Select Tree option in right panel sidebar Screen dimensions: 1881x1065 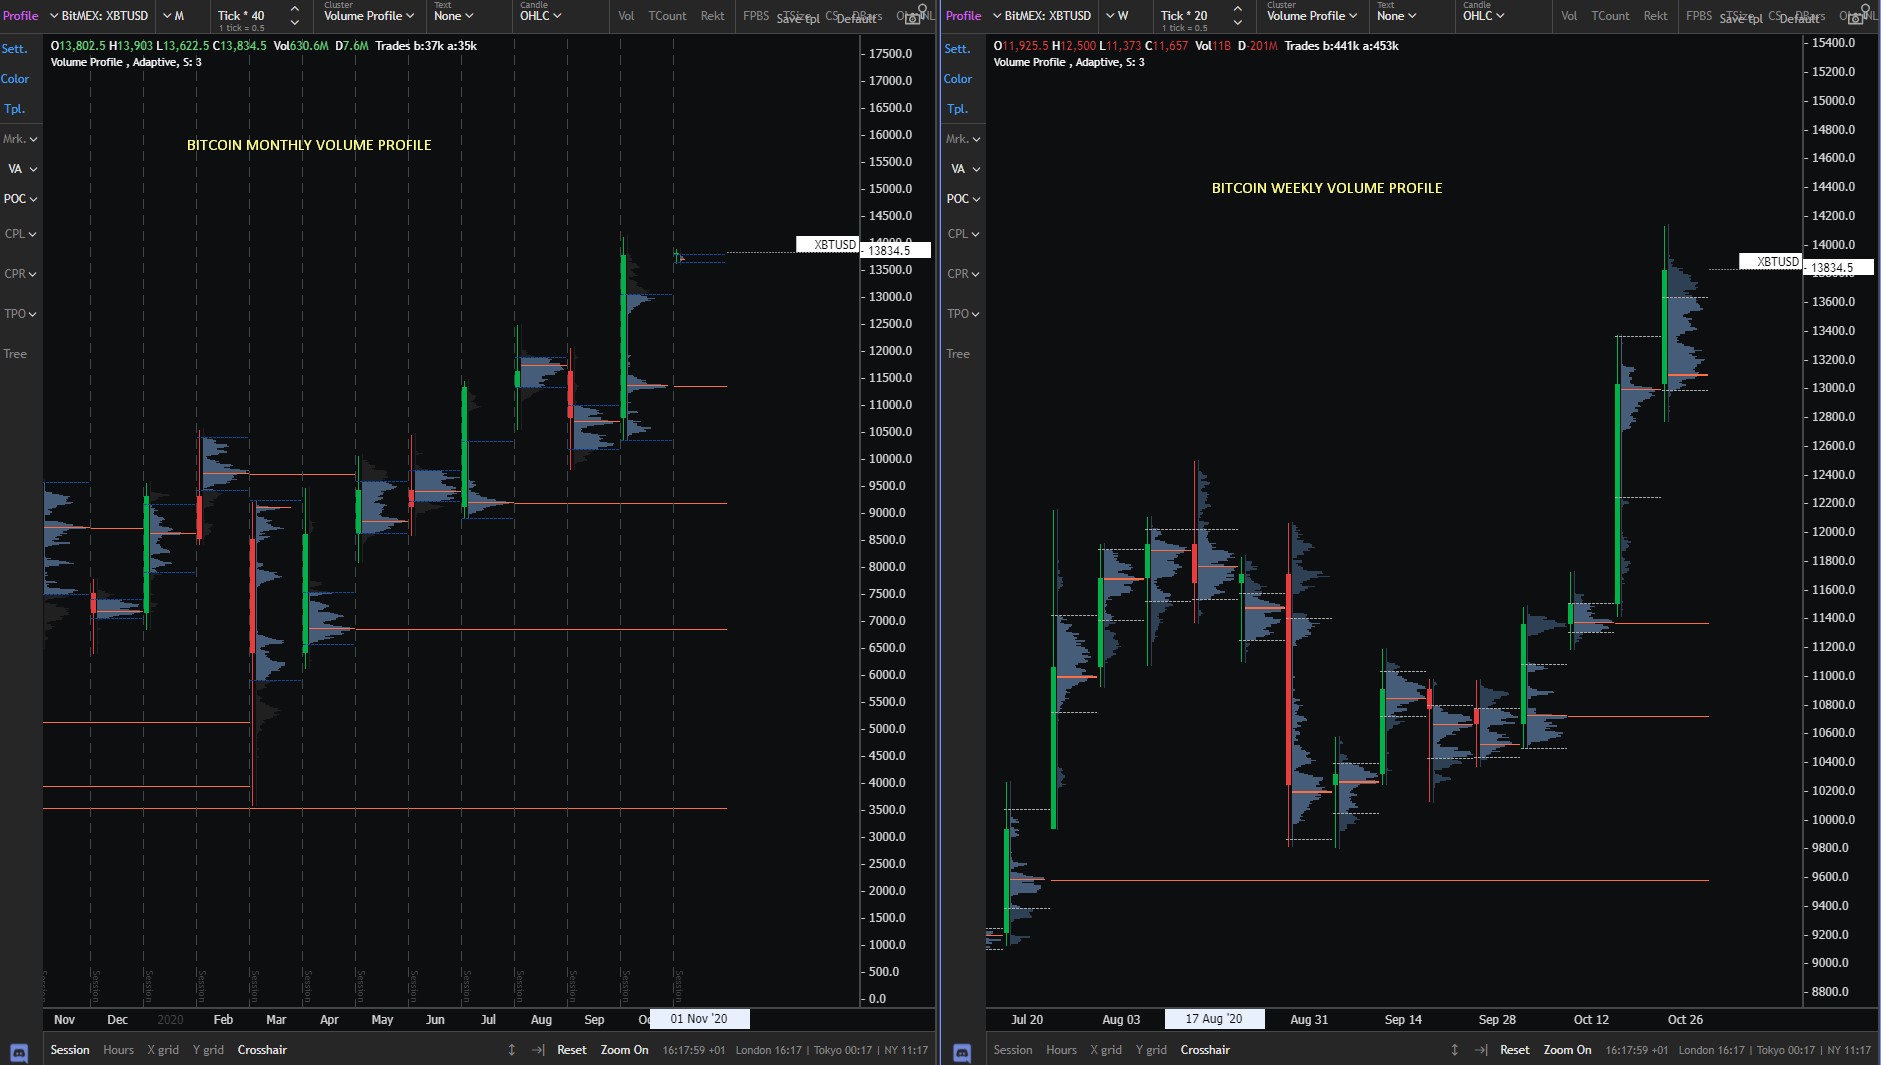pos(958,354)
